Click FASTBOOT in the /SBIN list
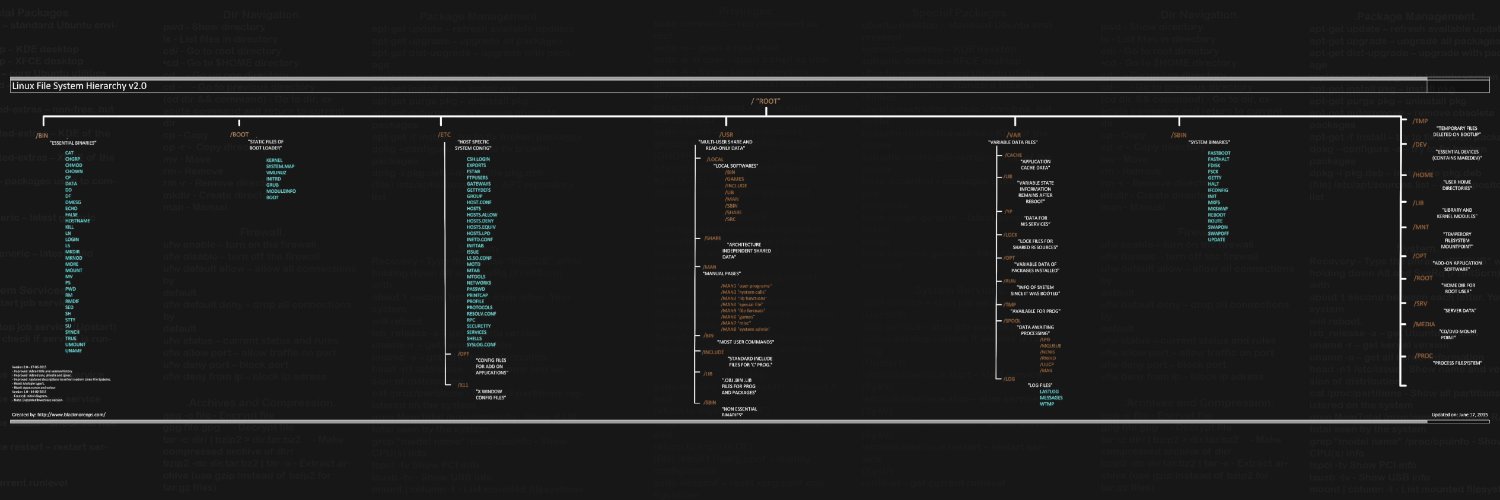The width and height of the screenshot is (1500, 500). pos(1218,153)
